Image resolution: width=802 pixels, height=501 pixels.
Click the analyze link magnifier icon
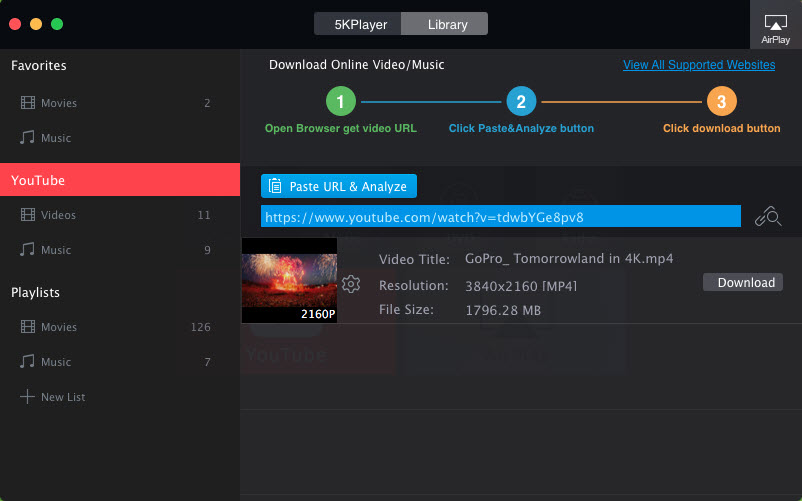coord(768,216)
